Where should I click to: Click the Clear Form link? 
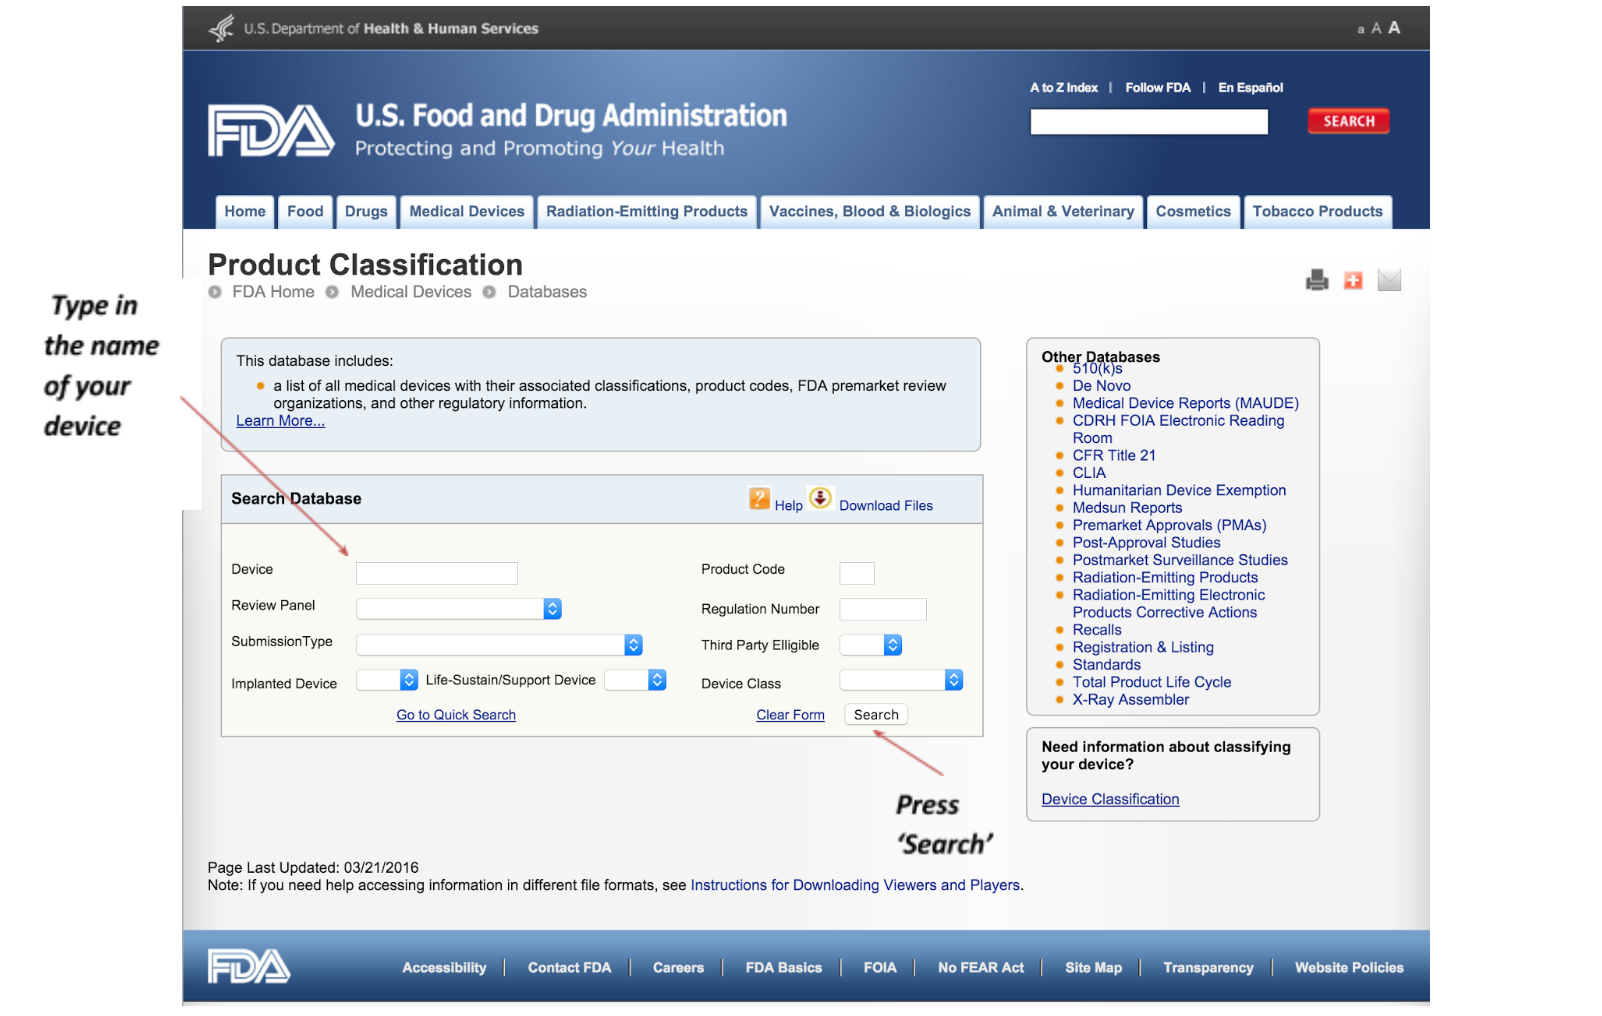(790, 715)
